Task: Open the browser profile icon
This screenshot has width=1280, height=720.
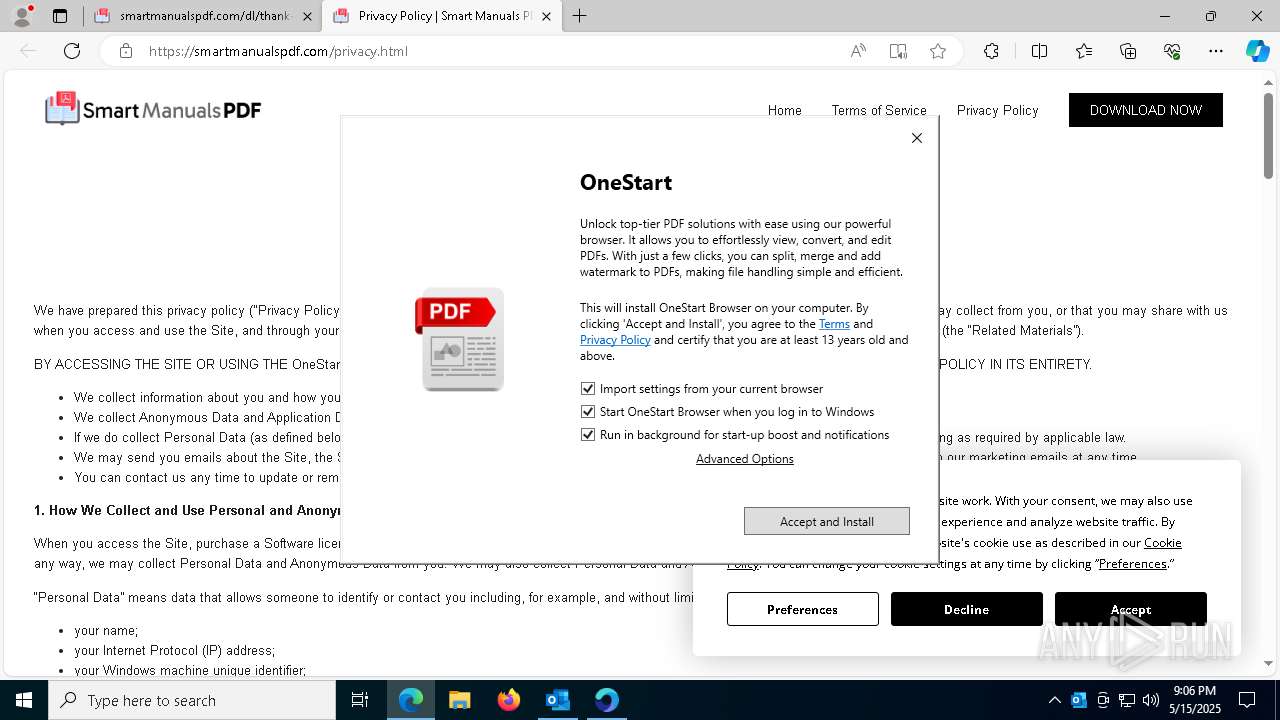Action: click(21, 16)
